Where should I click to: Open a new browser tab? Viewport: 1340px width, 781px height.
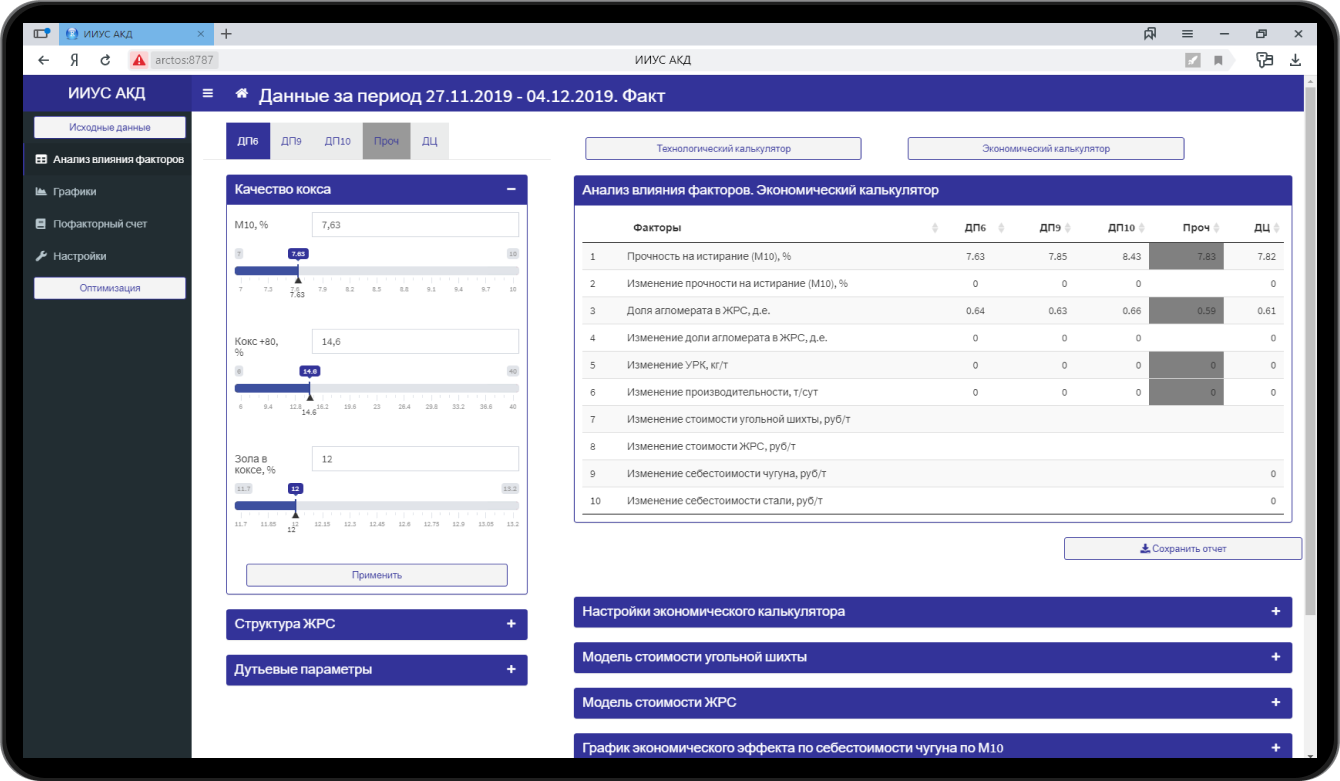pyautogui.click(x=226, y=33)
